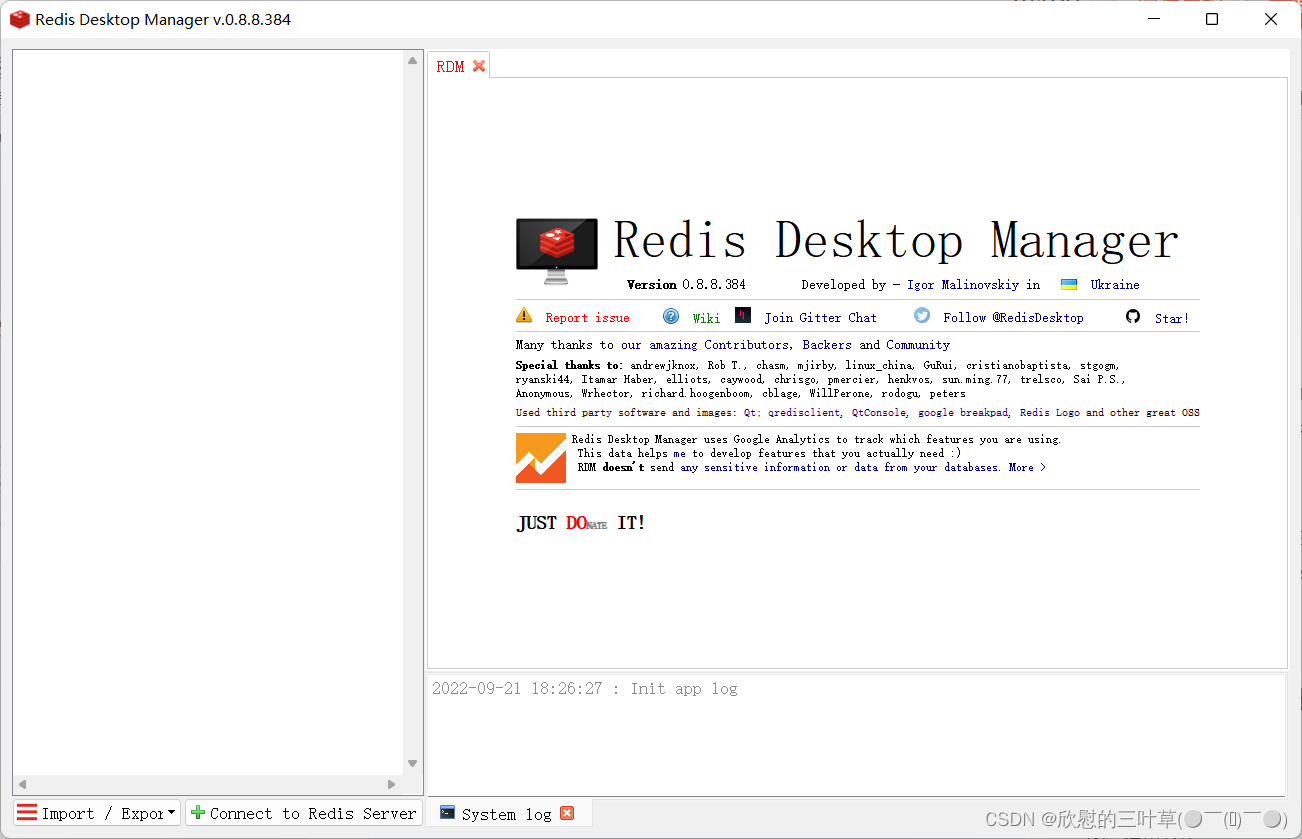
Task: Open the Ukraine link
Action: [x=1115, y=285]
